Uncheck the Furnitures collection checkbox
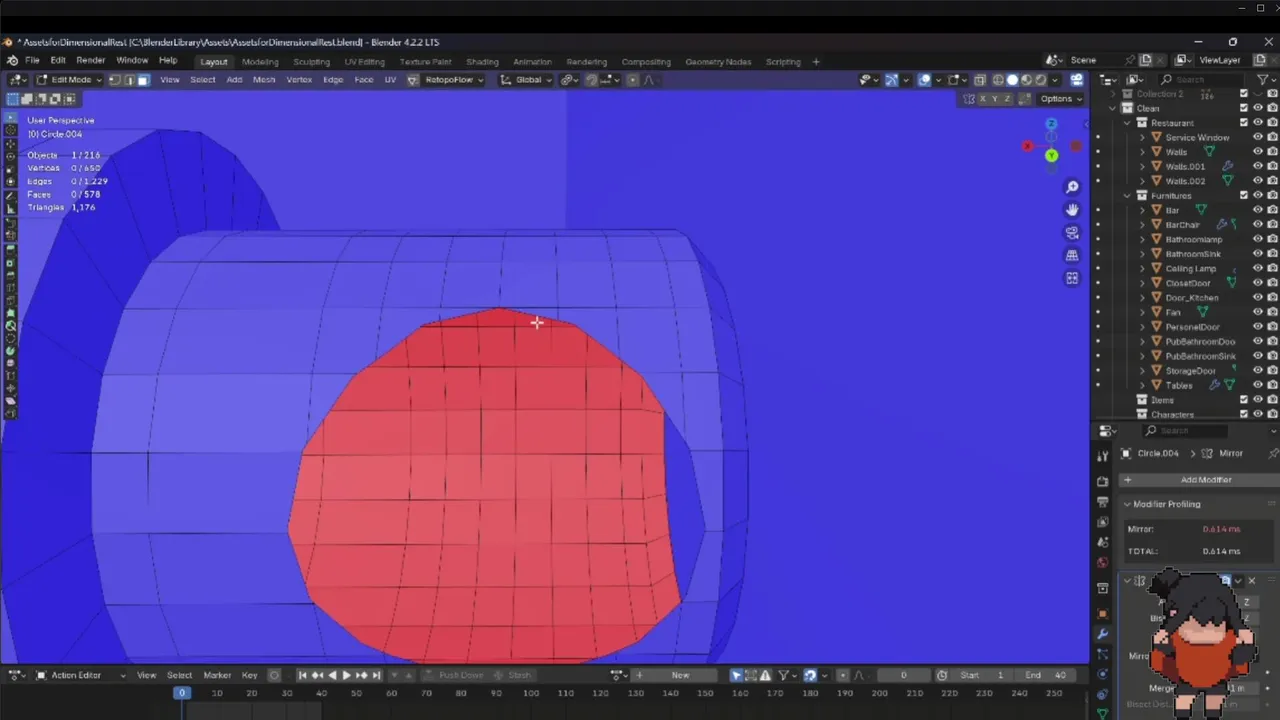 (1244, 196)
